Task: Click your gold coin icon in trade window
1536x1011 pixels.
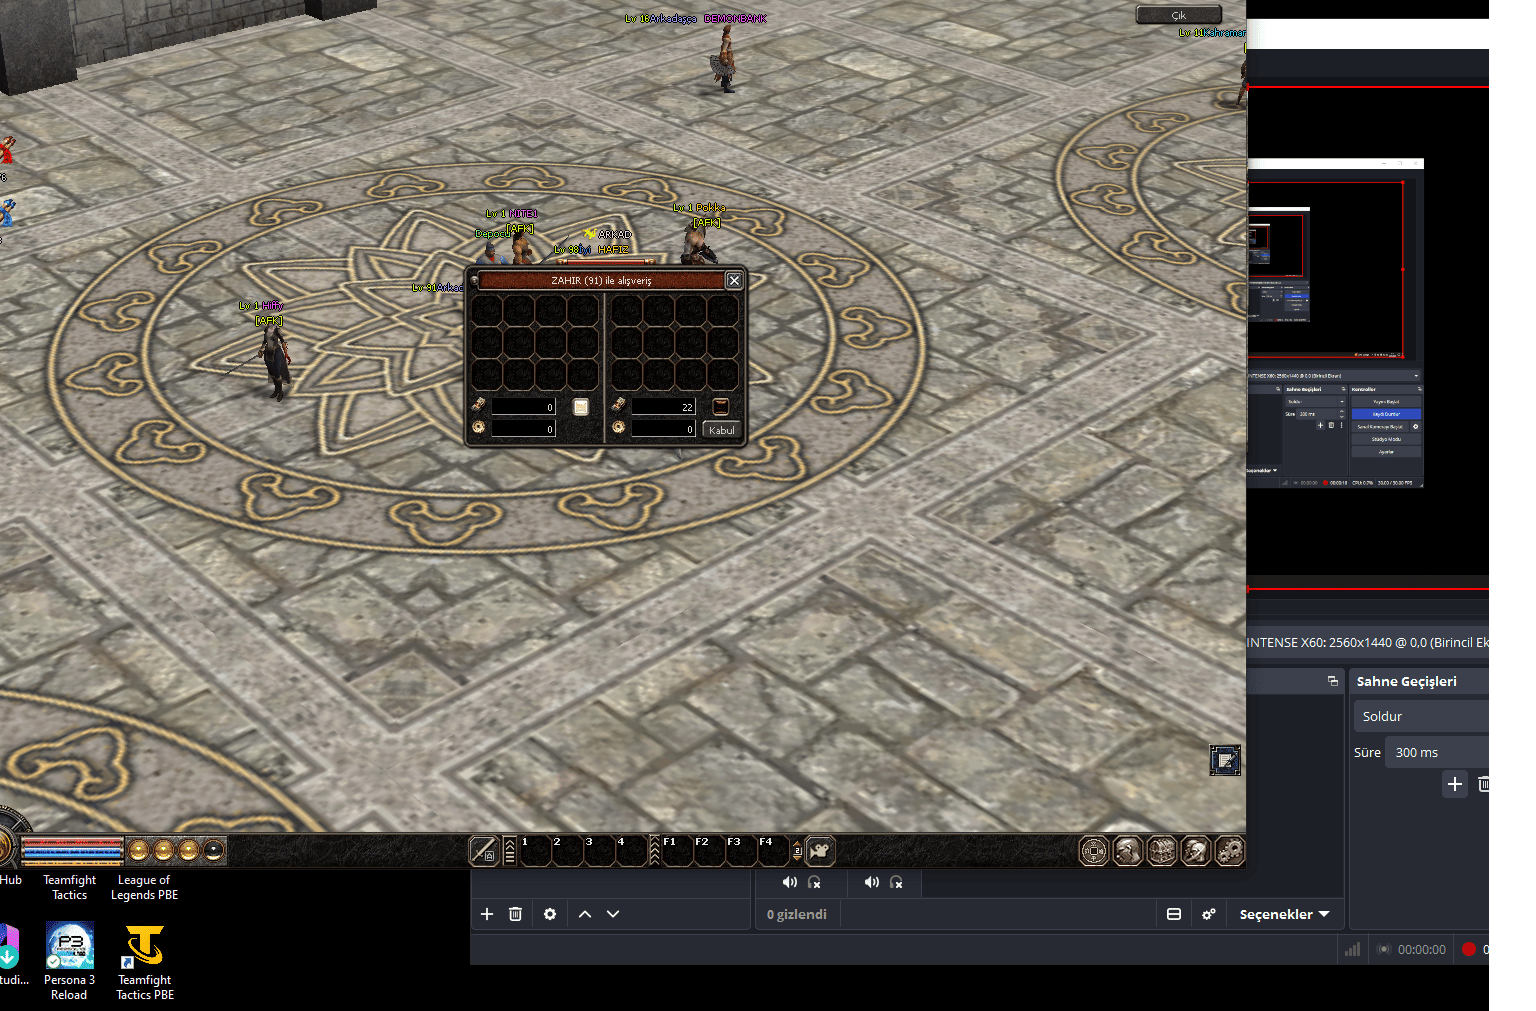Action: [x=478, y=428]
